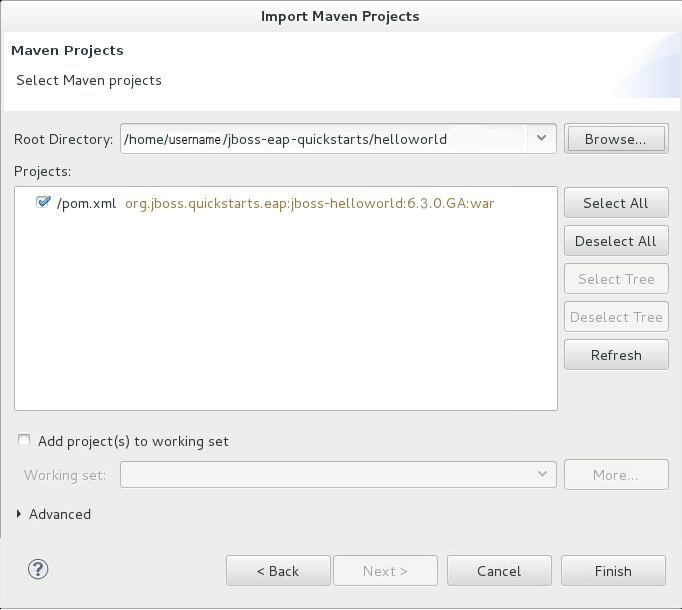Open the Root Directory dropdown arrow
This screenshot has width=682, height=610.
(541, 139)
